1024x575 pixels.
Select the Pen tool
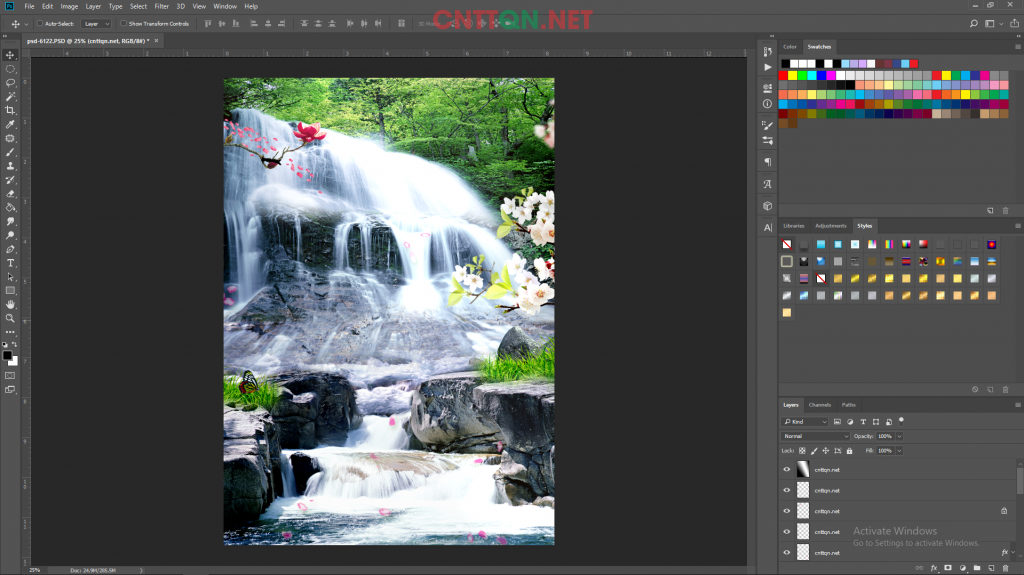tap(10, 250)
